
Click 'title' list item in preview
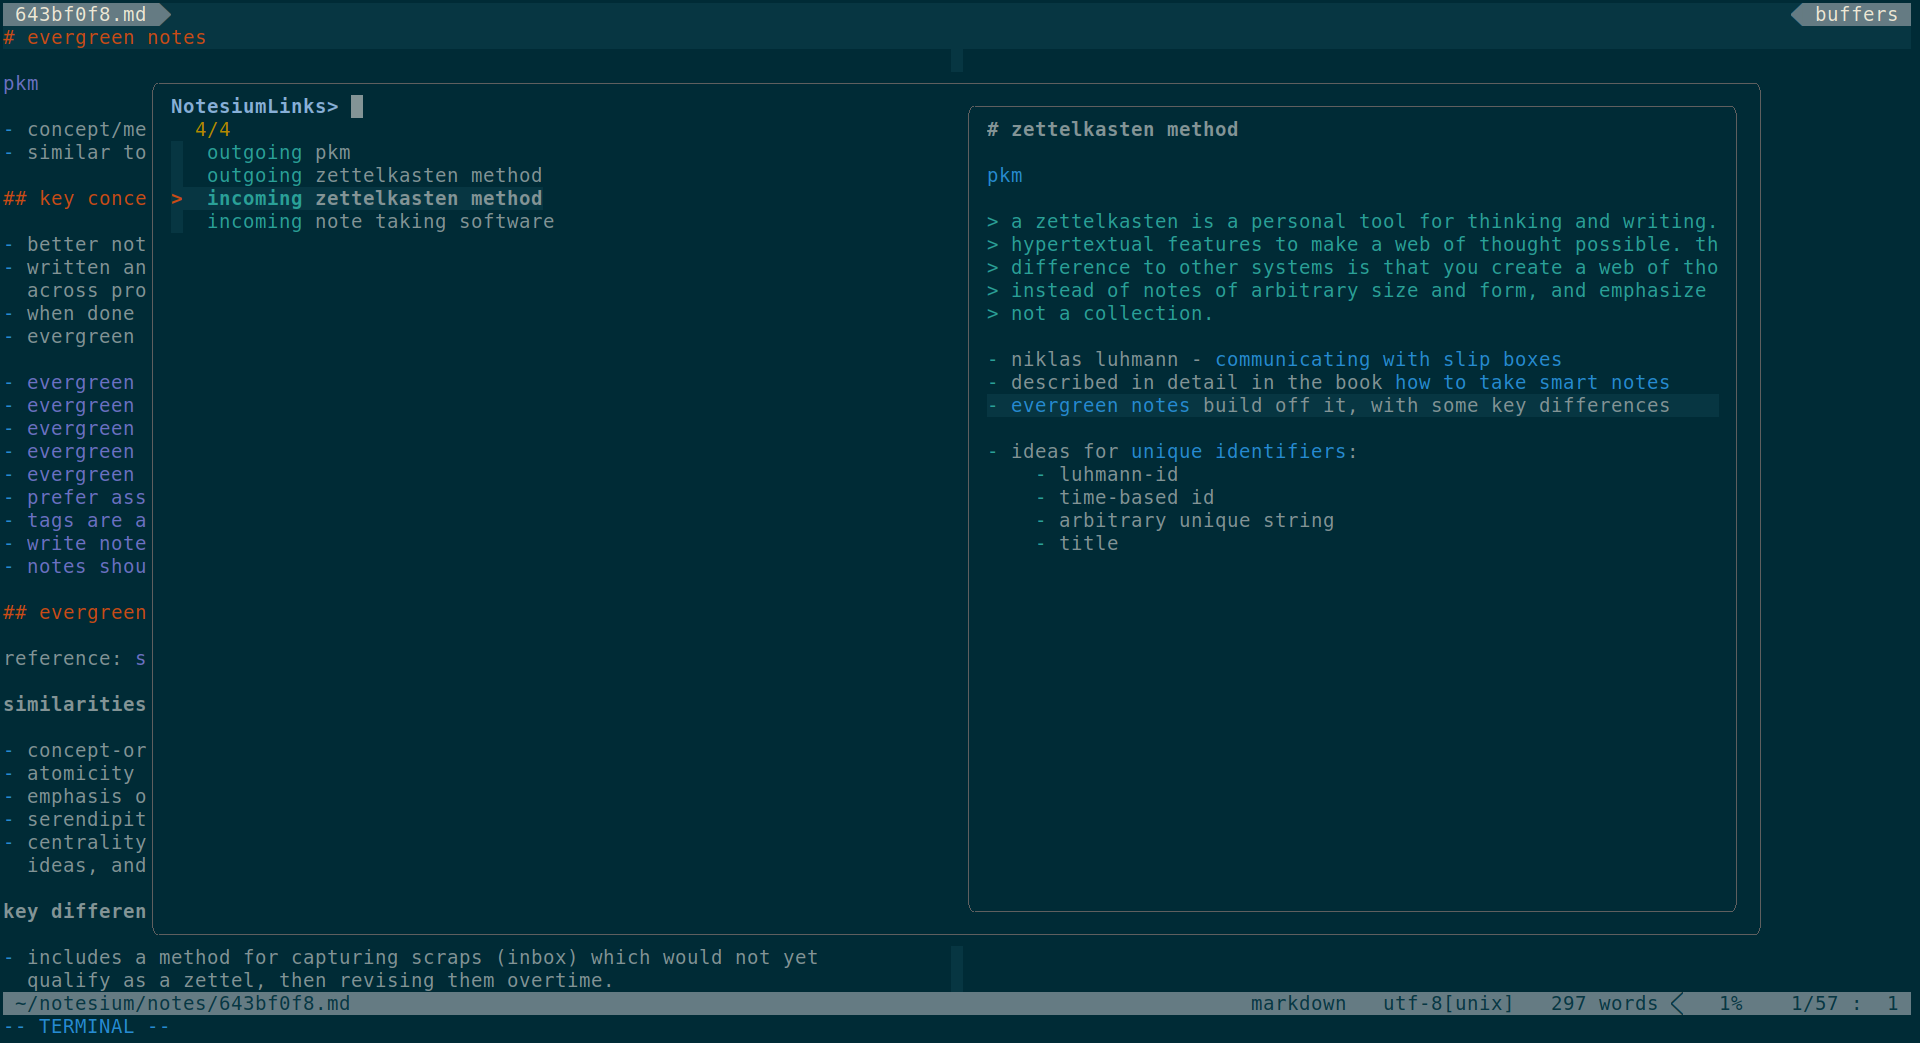click(1088, 543)
